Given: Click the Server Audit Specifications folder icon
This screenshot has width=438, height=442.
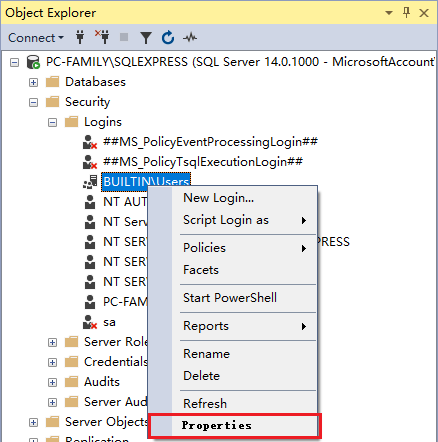Looking at the screenshot, I should (71, 402).
